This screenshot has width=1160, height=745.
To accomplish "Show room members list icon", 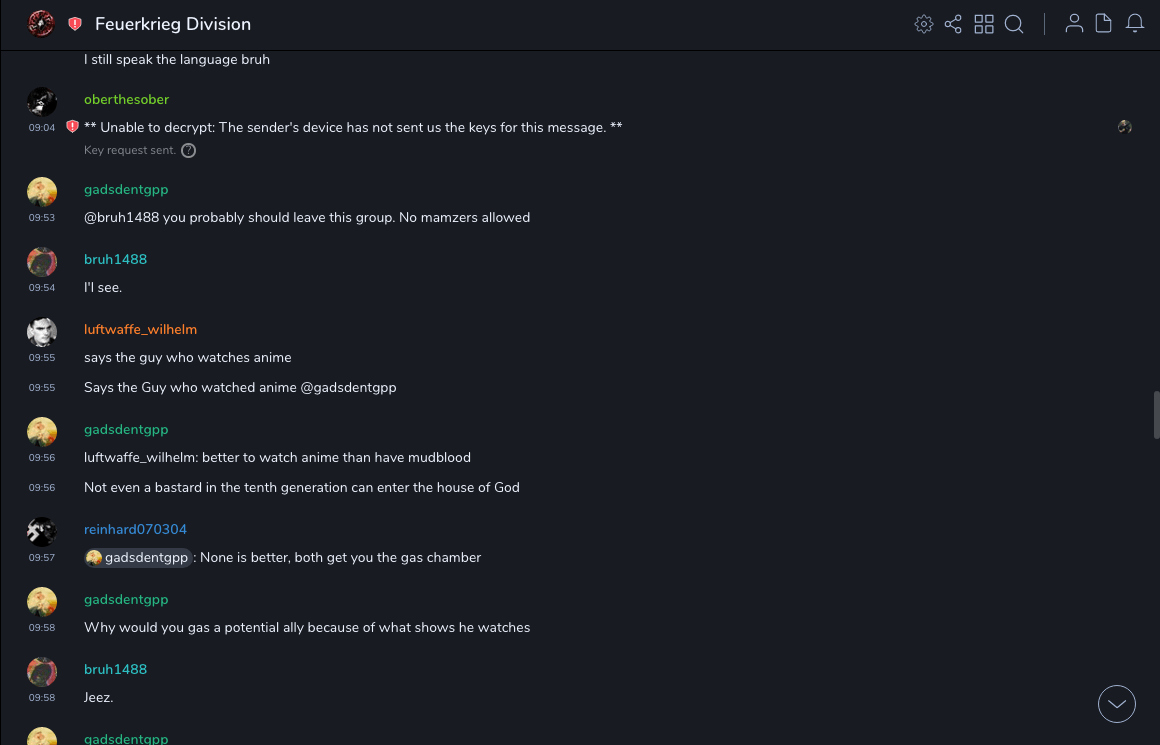I will pyautogui.click(x=1074, y=24).
